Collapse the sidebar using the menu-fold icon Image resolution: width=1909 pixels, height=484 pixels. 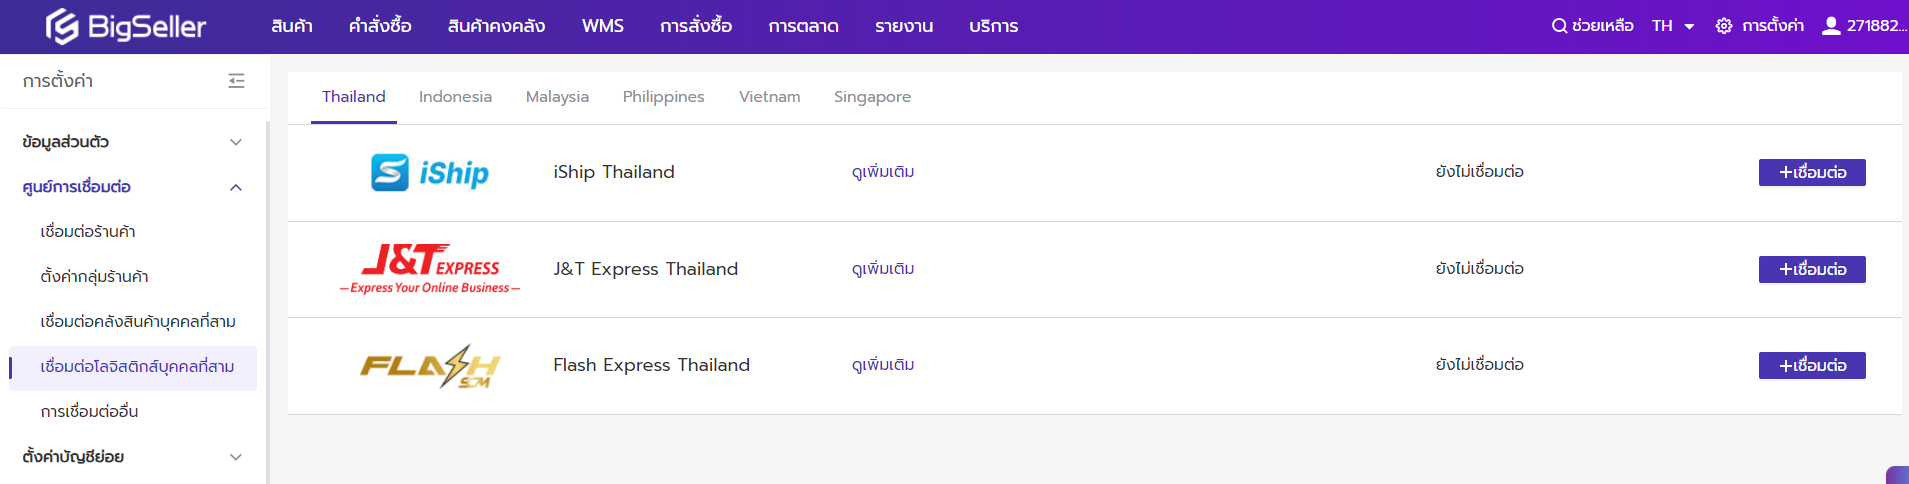click(236, 81)
